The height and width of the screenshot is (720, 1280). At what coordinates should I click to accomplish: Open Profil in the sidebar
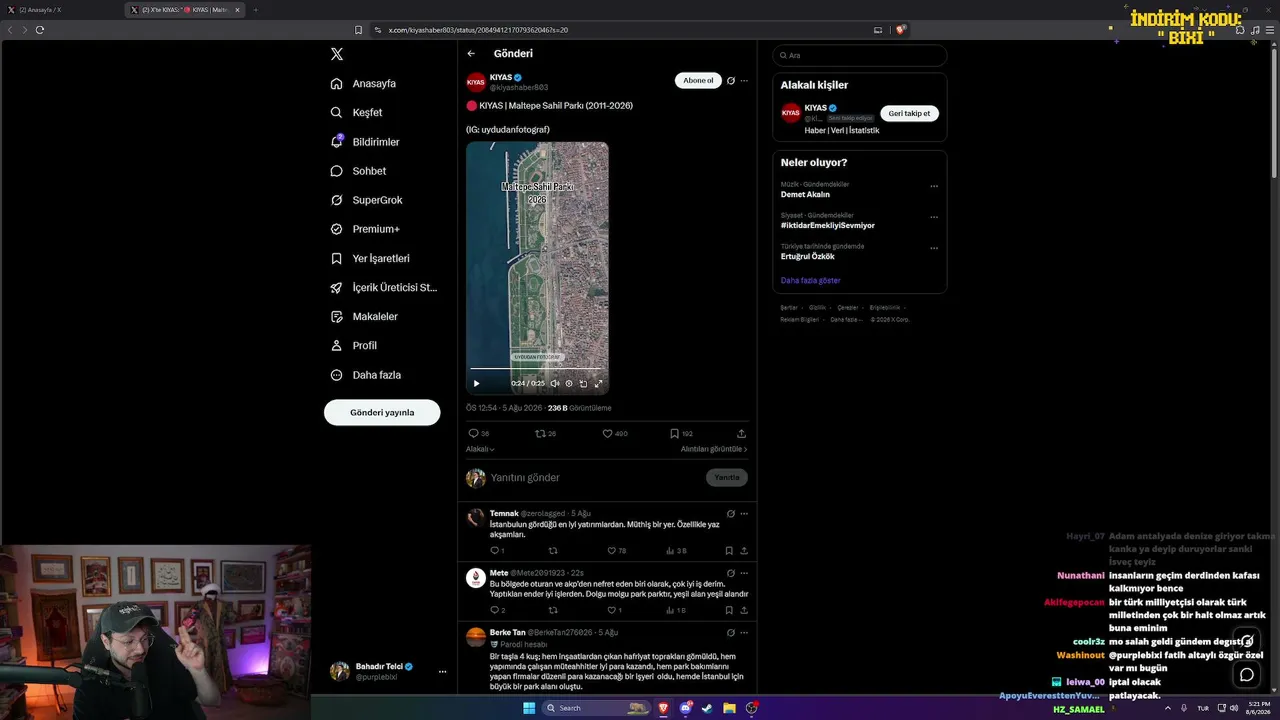354,346
